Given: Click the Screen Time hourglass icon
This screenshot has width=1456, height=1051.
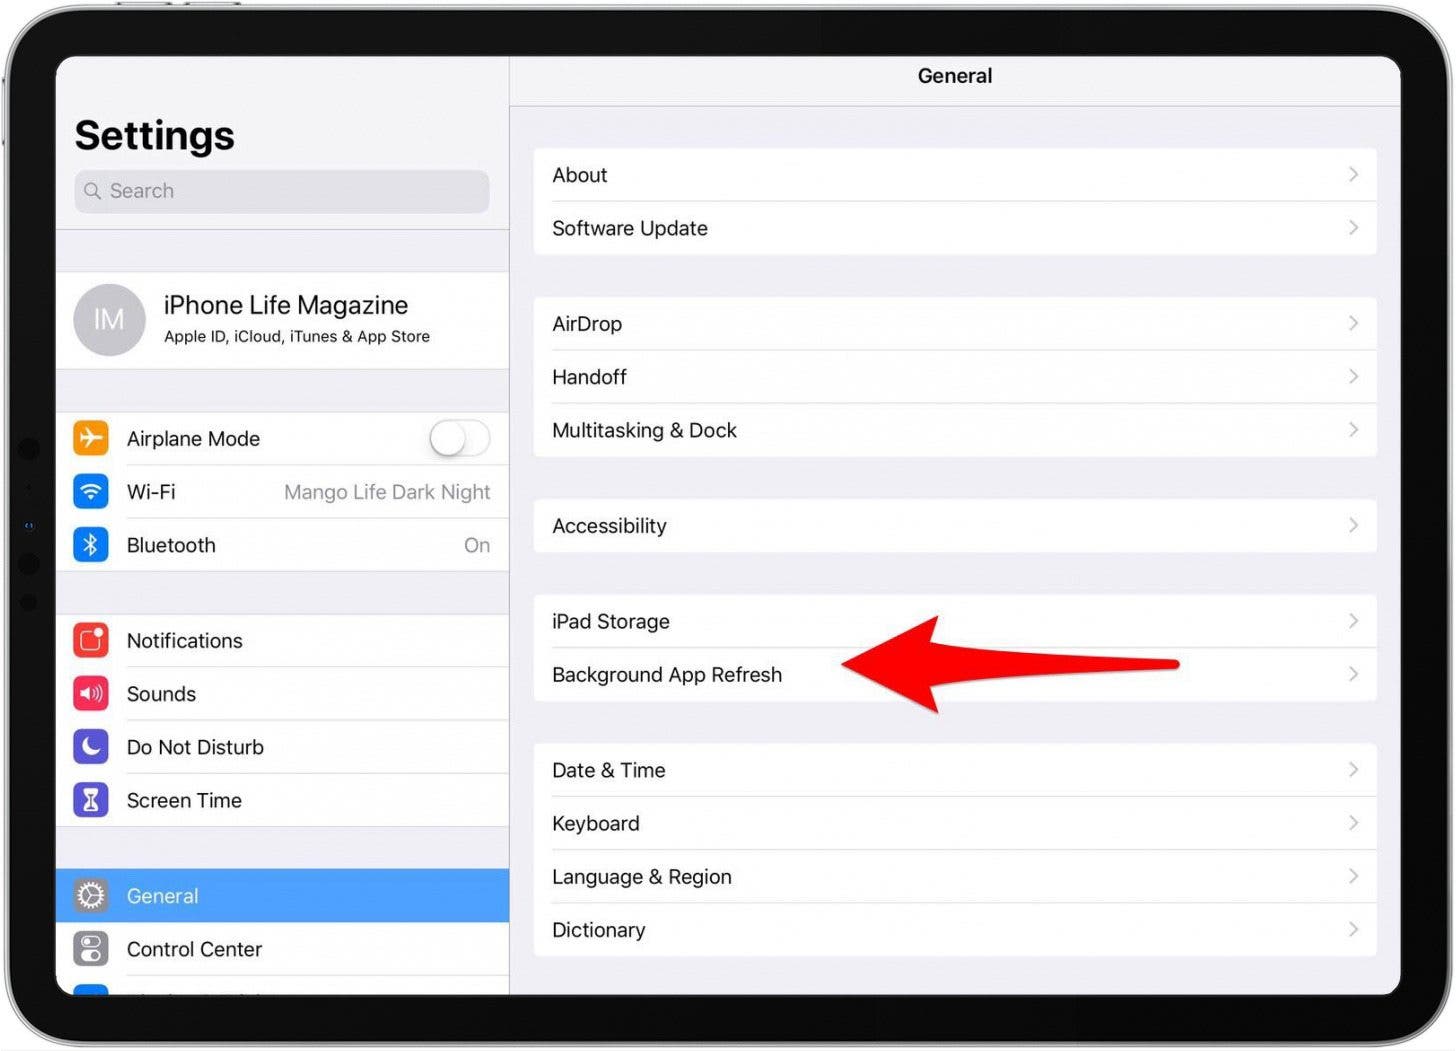Looking at the screenshot, I should pyautogui.click(x=91, y=799).
